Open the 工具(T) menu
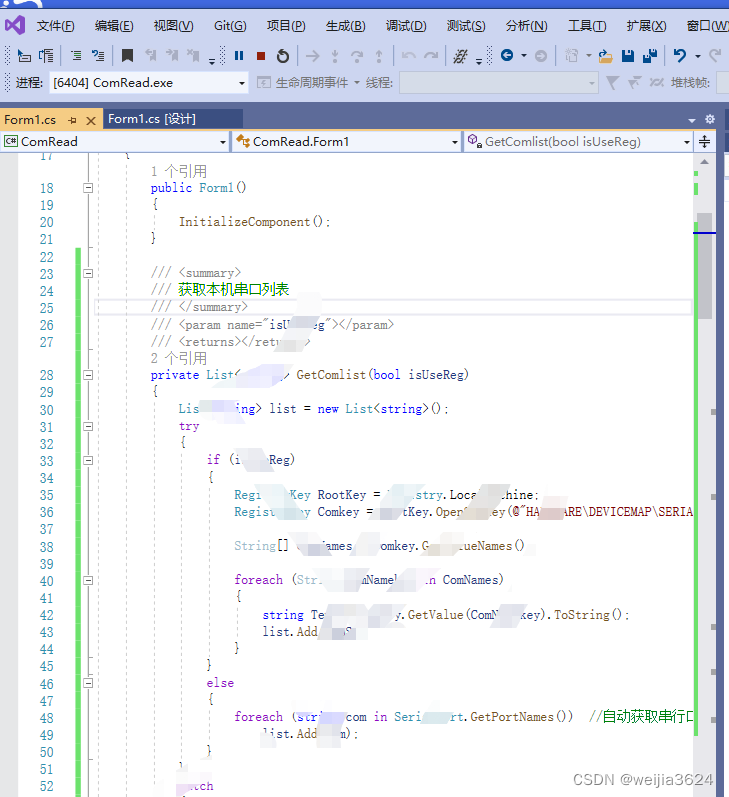Screen dimensions: 729x797 (x=587, y=25)
